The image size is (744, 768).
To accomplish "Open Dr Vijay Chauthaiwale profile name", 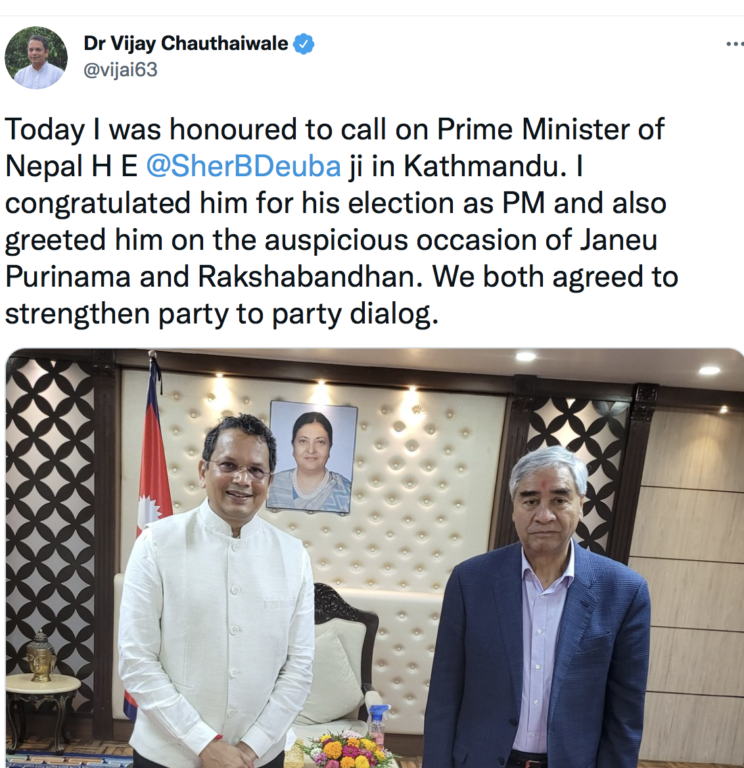I will [x=186, y=44].
